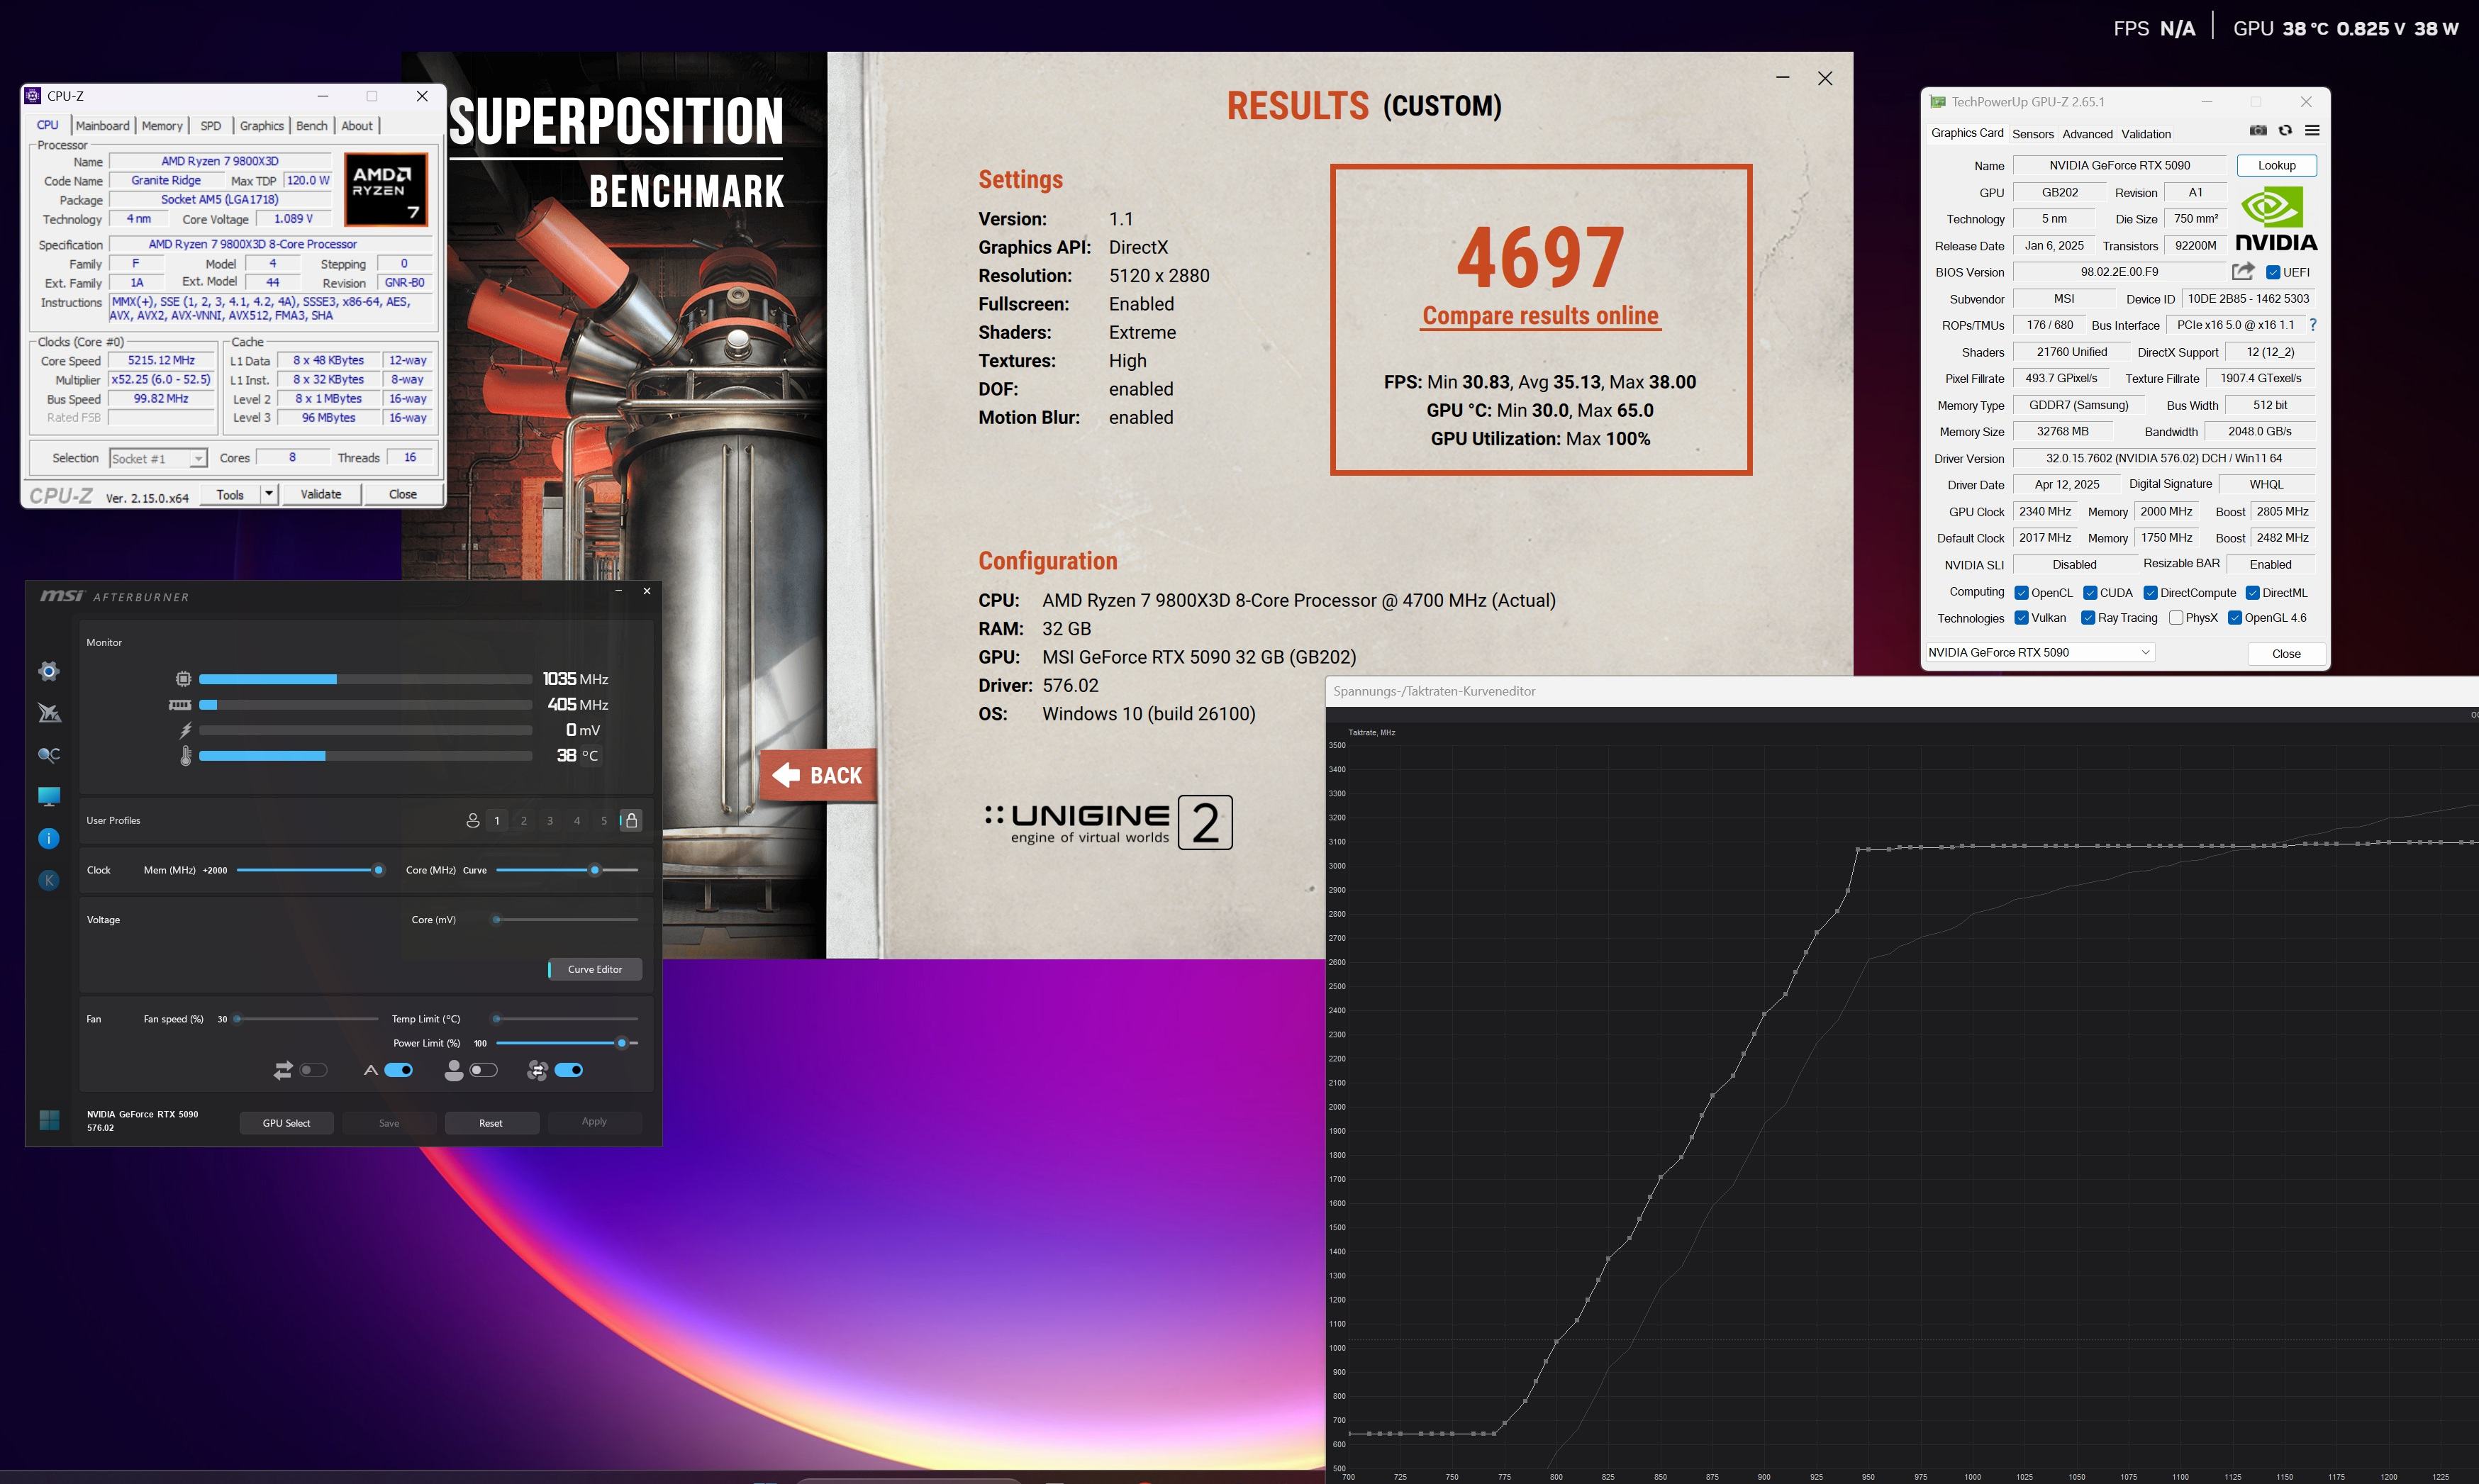Click the Curve Editor button

click(595, 969)
